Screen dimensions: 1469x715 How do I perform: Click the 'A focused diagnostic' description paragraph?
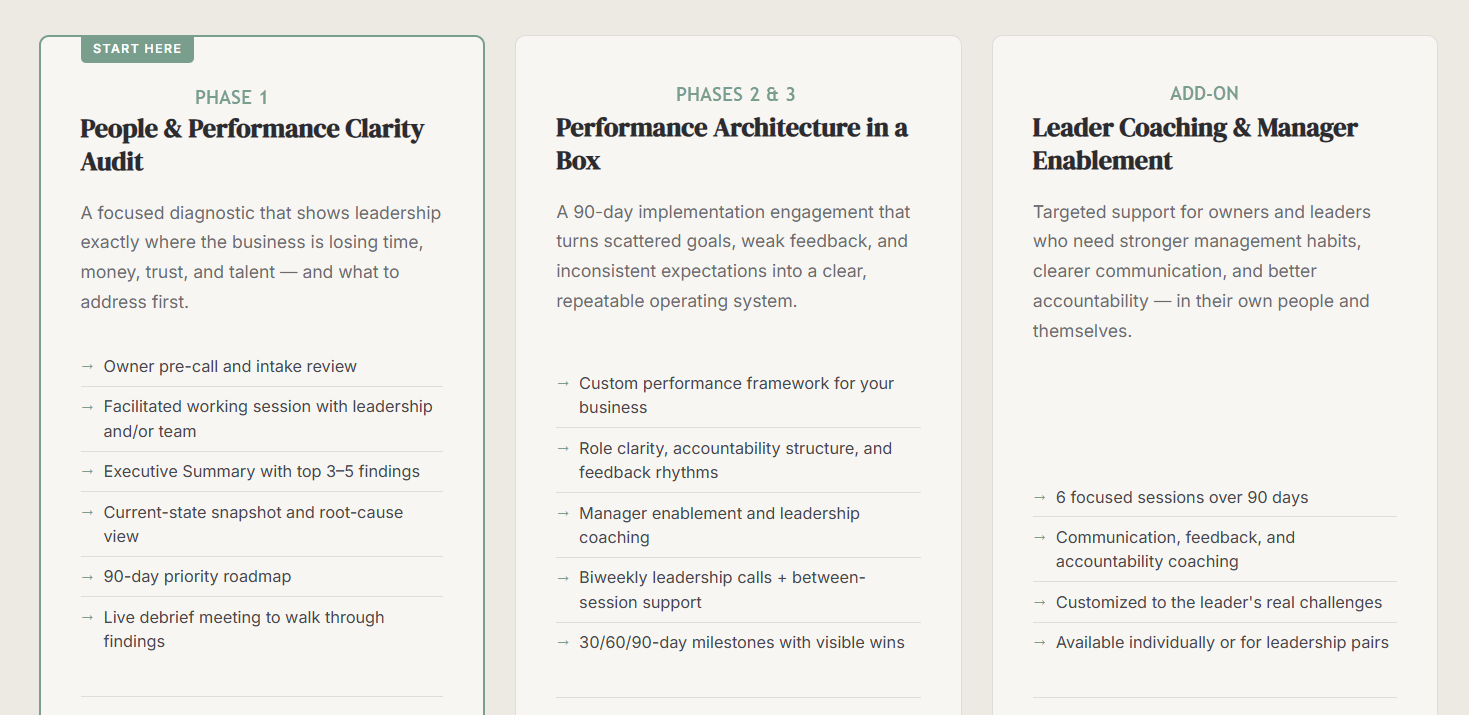coord(261,257)
